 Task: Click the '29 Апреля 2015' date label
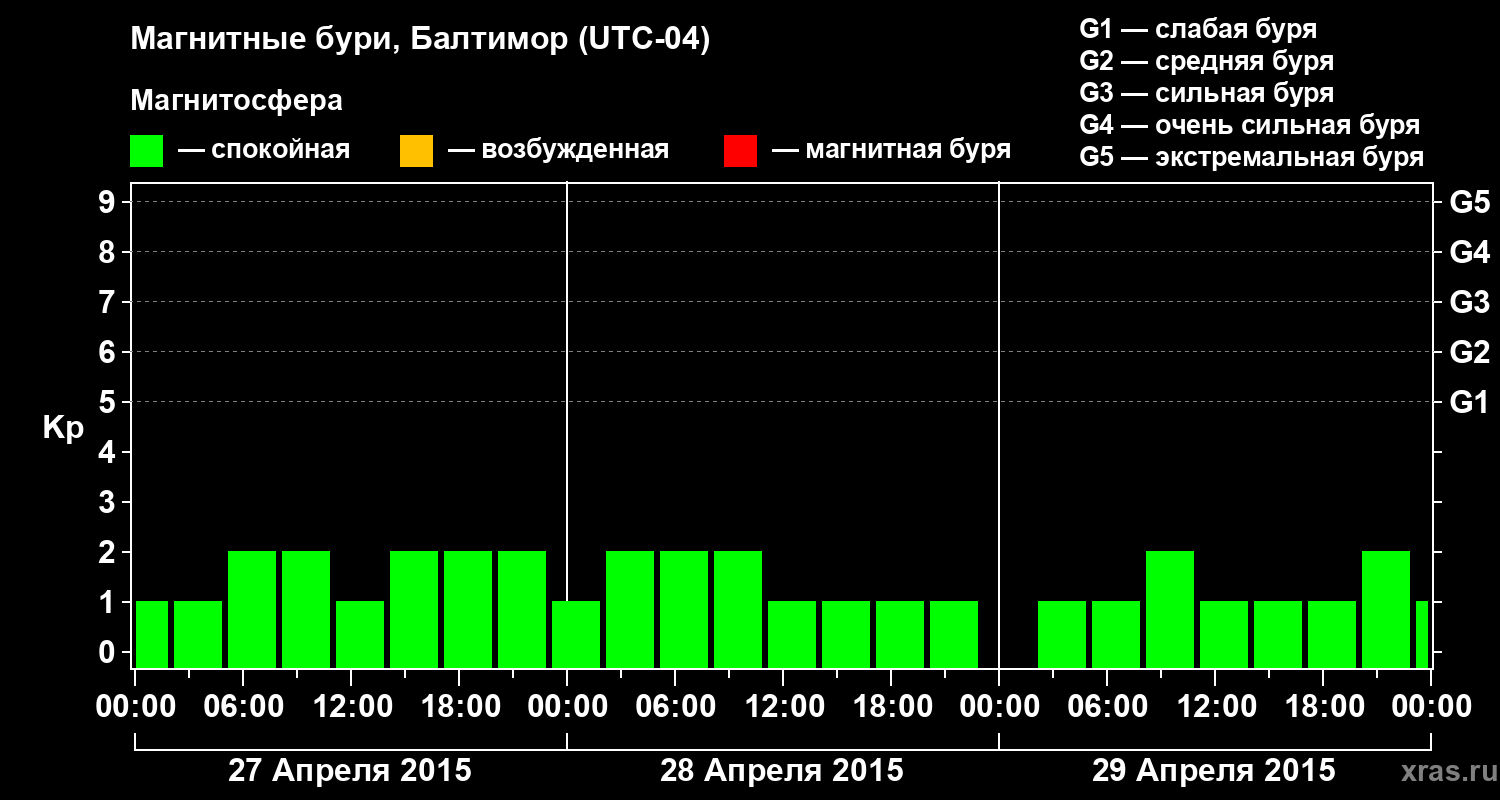[1214, 771]
